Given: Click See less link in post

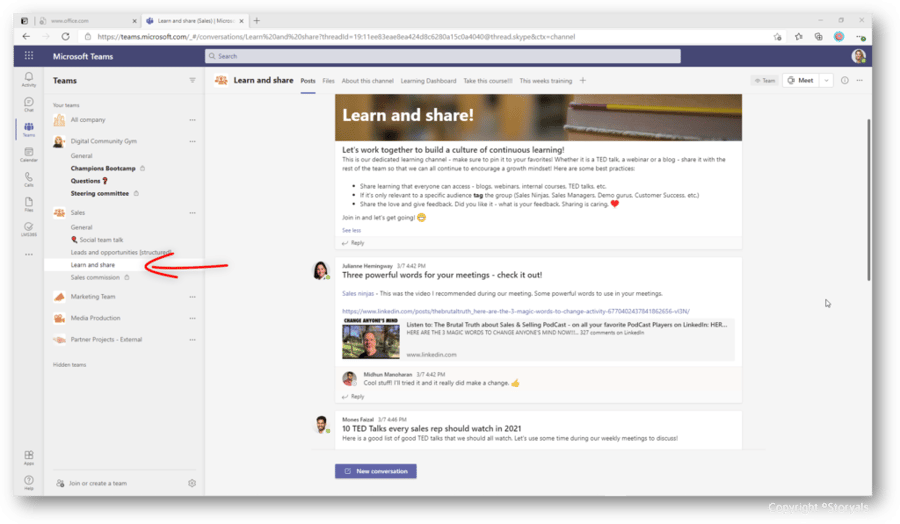Looking at the screenshot, I should (351, 230).
